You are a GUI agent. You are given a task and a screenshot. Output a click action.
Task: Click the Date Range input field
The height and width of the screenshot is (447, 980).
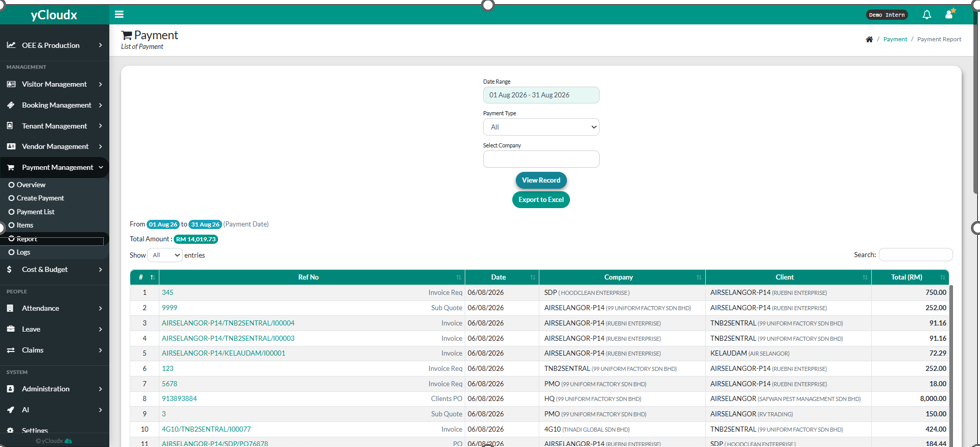pos(541,95)
